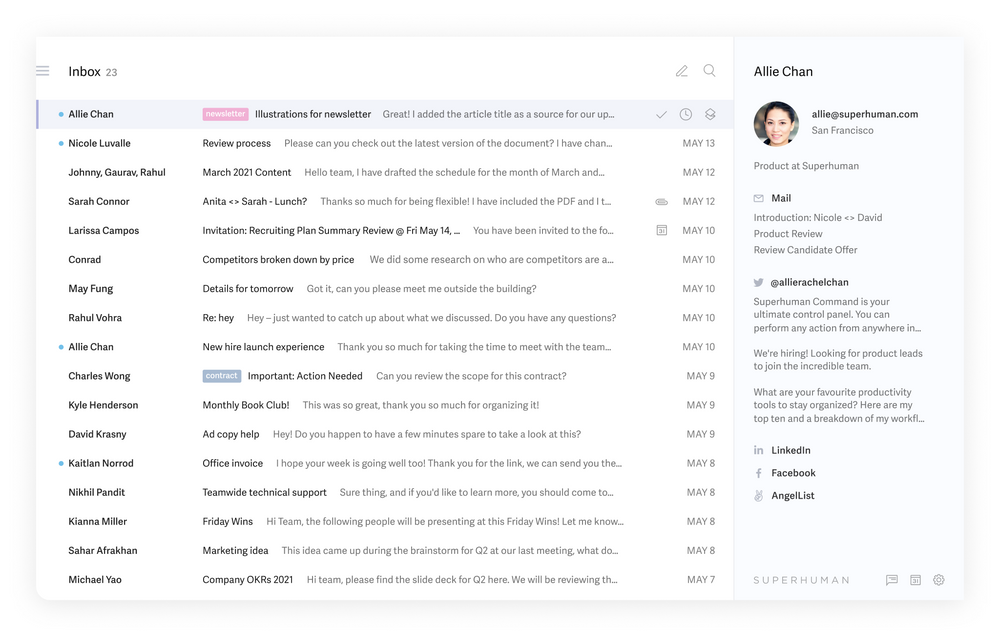Click the Twitter bird icon next to @allierachelchan
The image size is (1000, 638).
tap(759, 282)
